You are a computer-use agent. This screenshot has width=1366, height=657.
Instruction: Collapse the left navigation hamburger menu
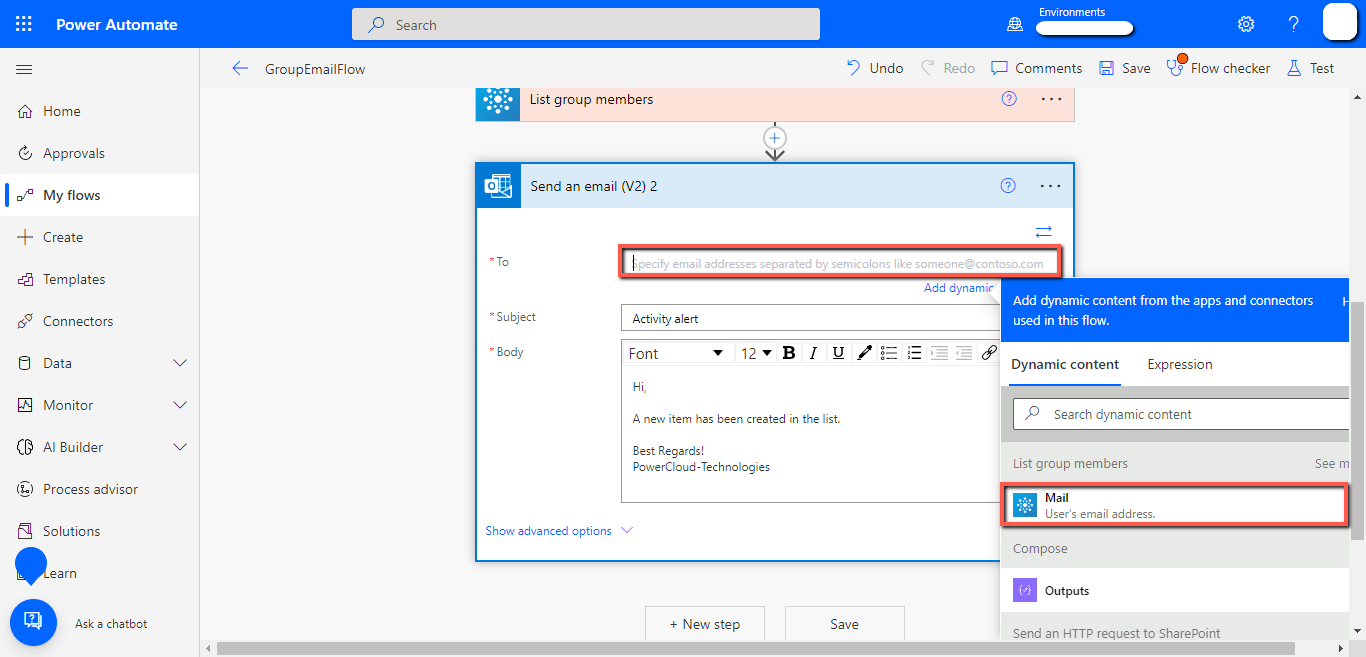24,69
